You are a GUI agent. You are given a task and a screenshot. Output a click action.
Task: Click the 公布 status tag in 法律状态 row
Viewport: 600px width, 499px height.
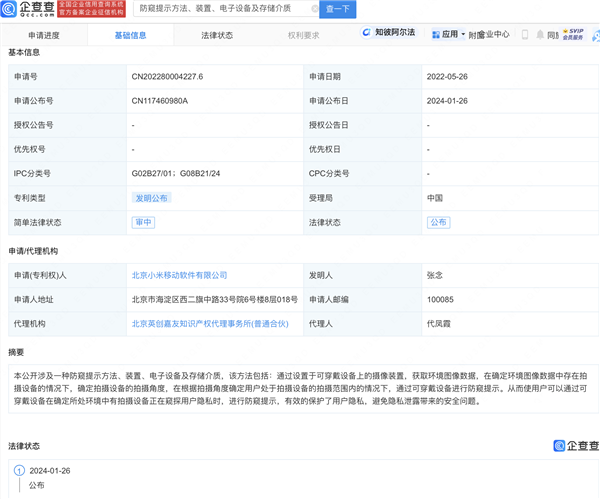click(438, 222)
